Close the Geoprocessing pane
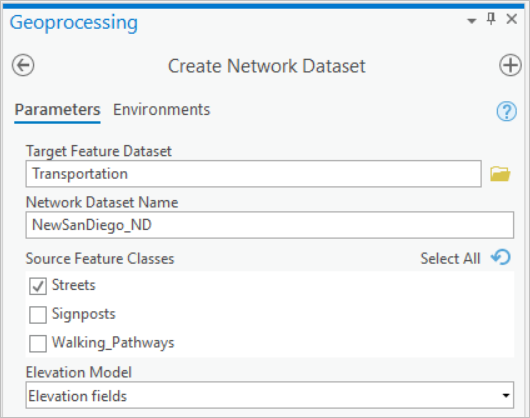 tap(512, 19)
